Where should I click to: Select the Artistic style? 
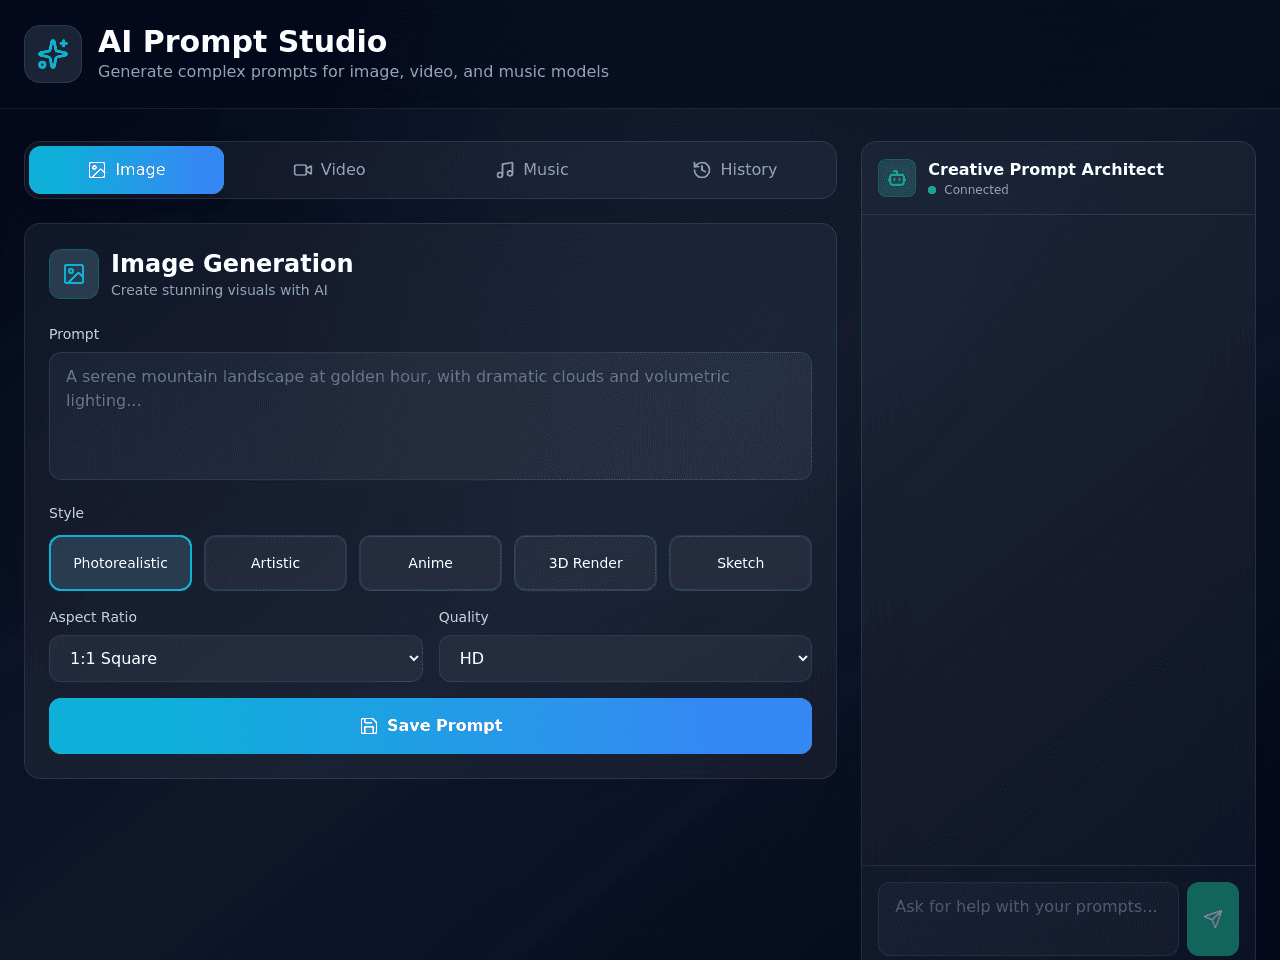point(275,563)
